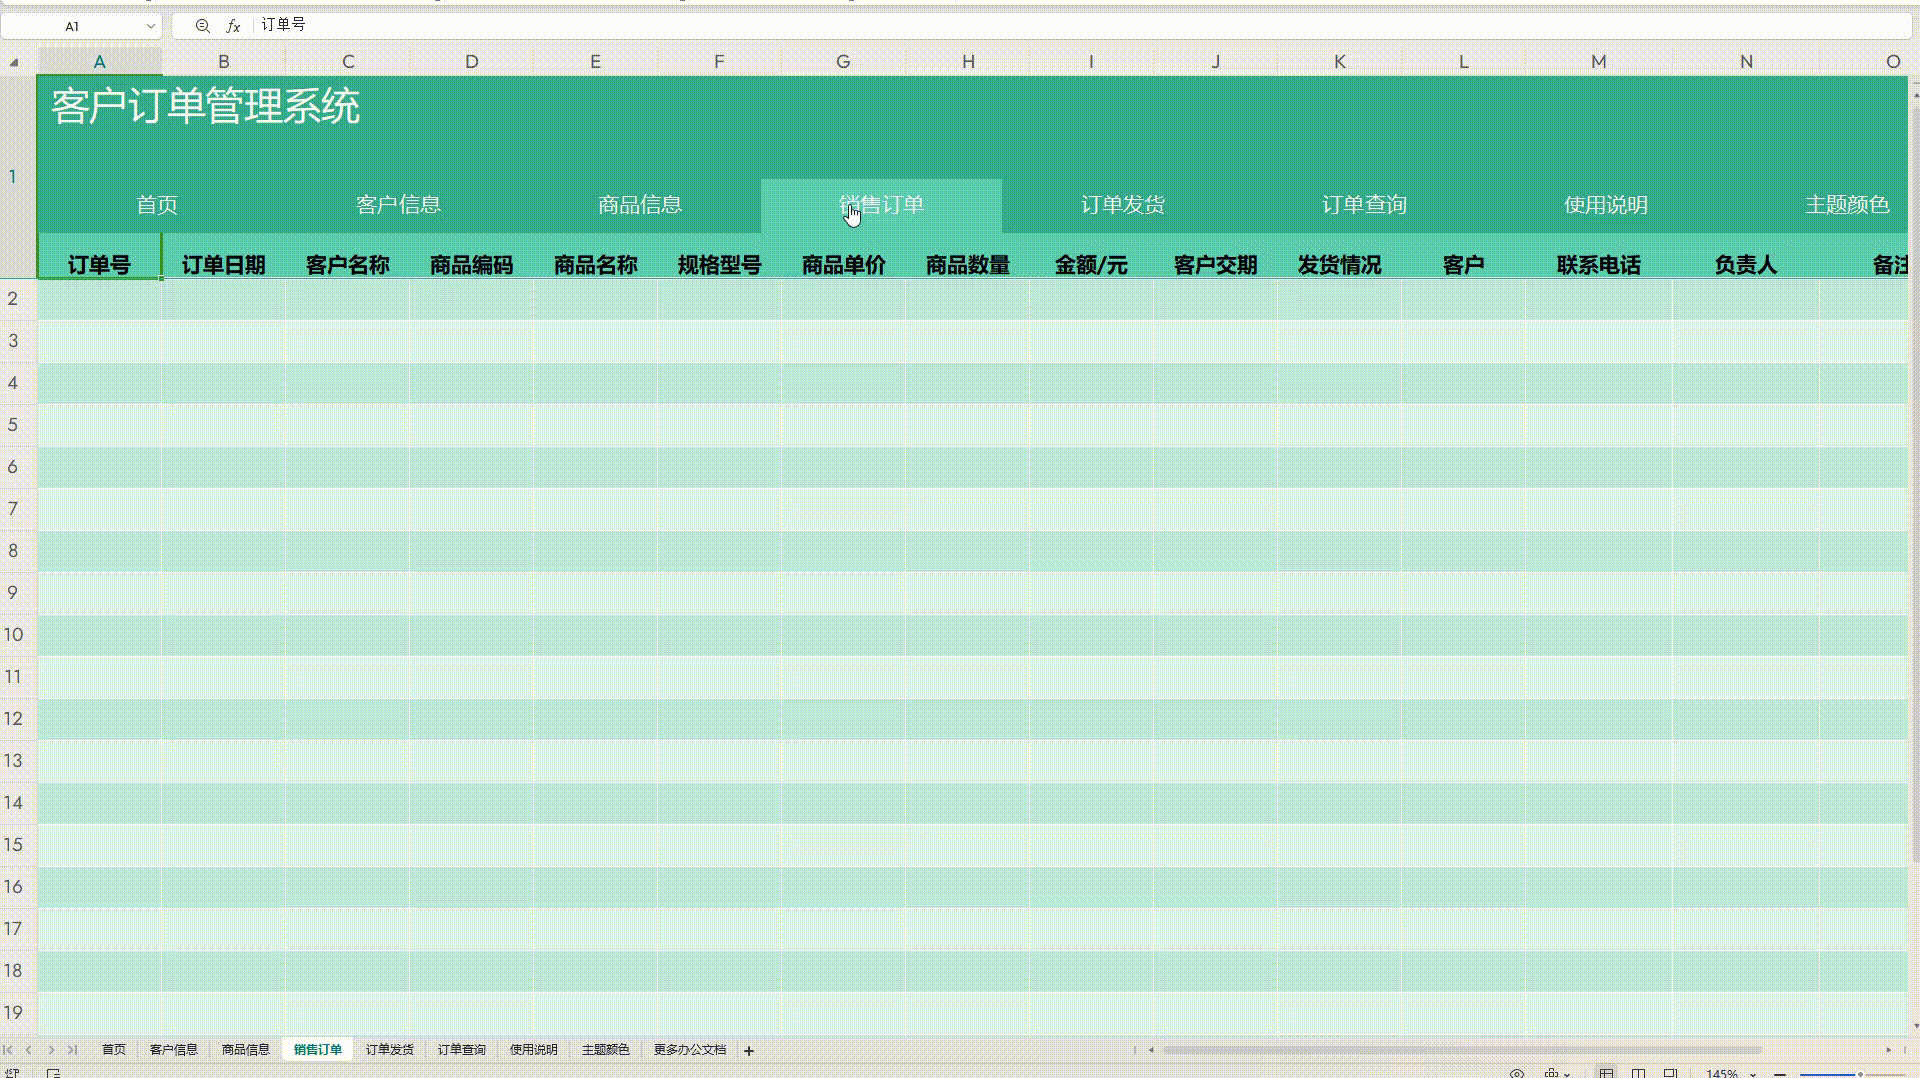Click the 订单日期 header cell
Image resolution: width=1920 pixels, height=1078 pixels.
224,265
